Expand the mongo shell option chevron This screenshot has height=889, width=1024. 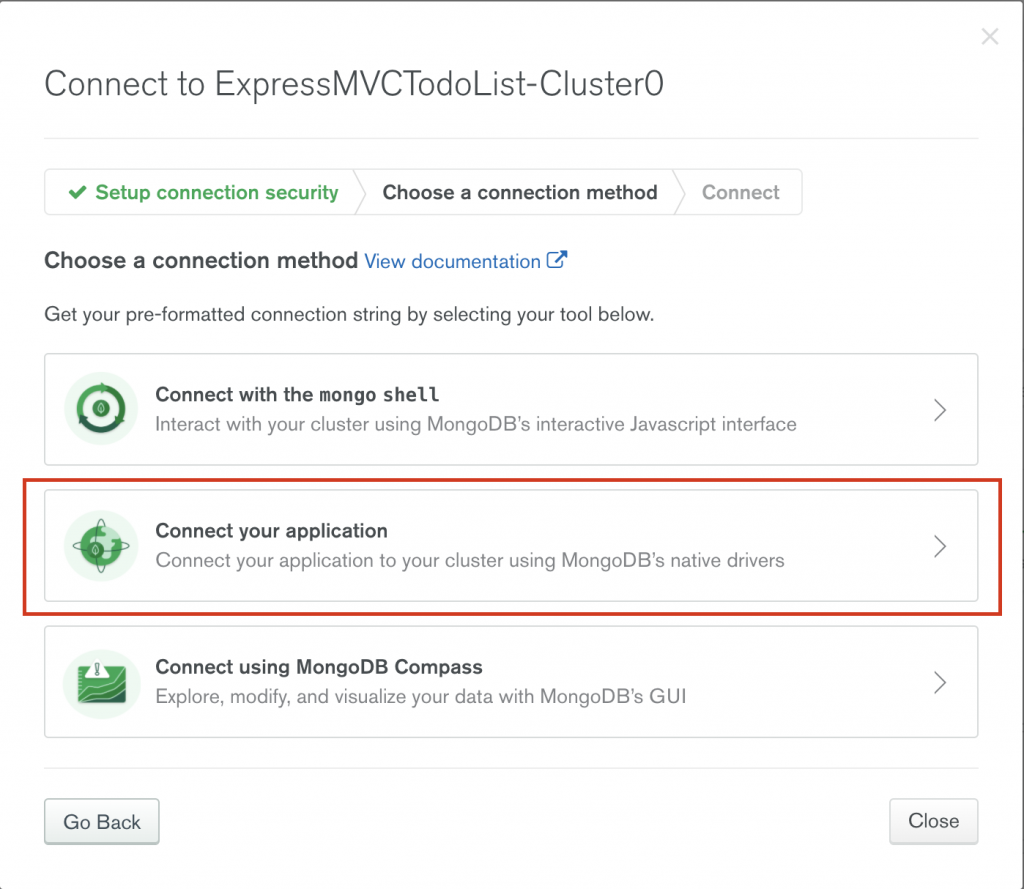tap(939, 410)
